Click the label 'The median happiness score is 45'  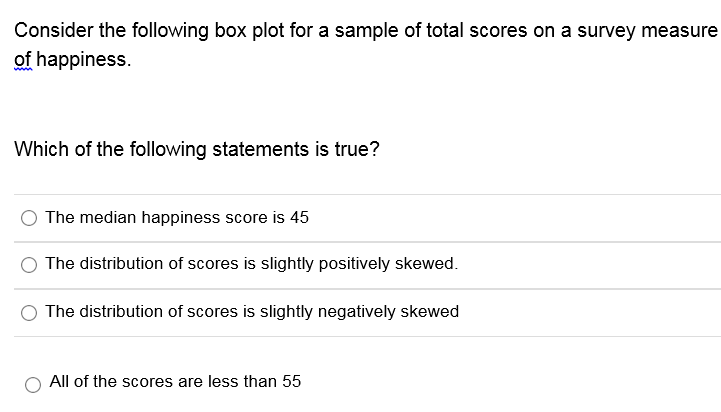coord(177,217)
